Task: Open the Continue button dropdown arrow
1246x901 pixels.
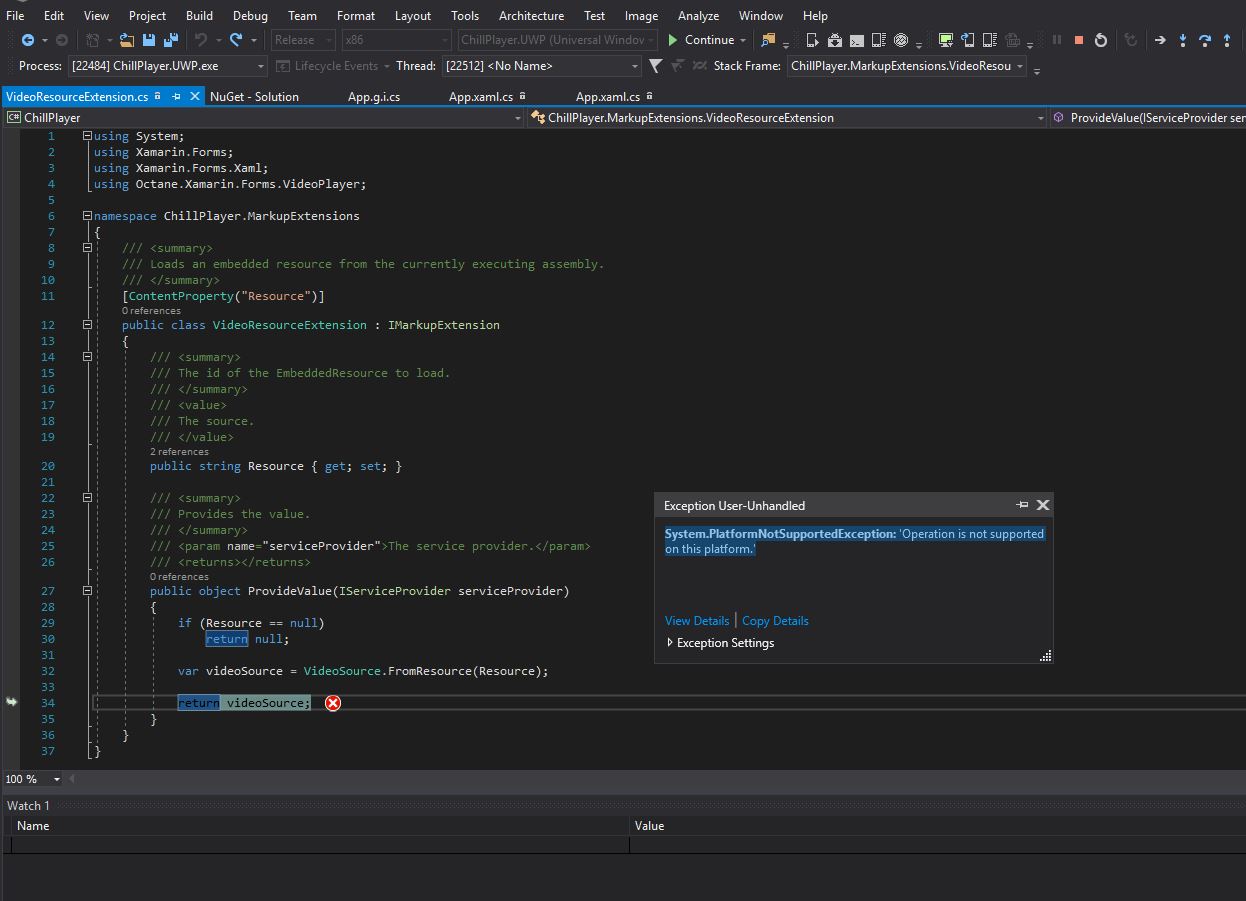Action: click(743, 40)
